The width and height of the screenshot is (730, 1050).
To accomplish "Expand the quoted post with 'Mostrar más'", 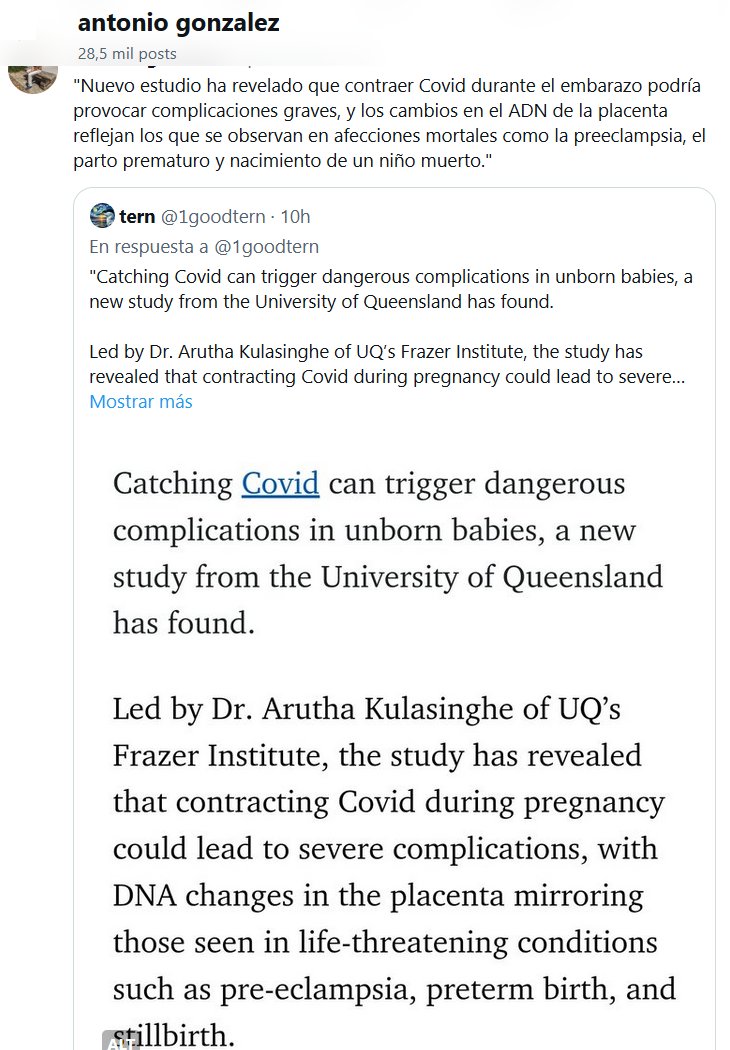I will tap(141, 402).
